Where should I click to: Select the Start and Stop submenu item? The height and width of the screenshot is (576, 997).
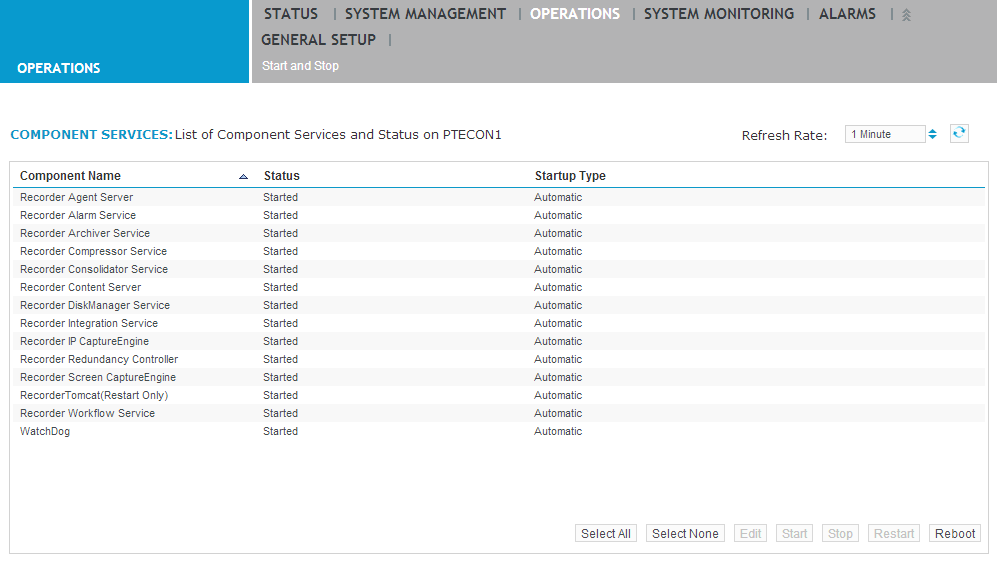(299, 65)
